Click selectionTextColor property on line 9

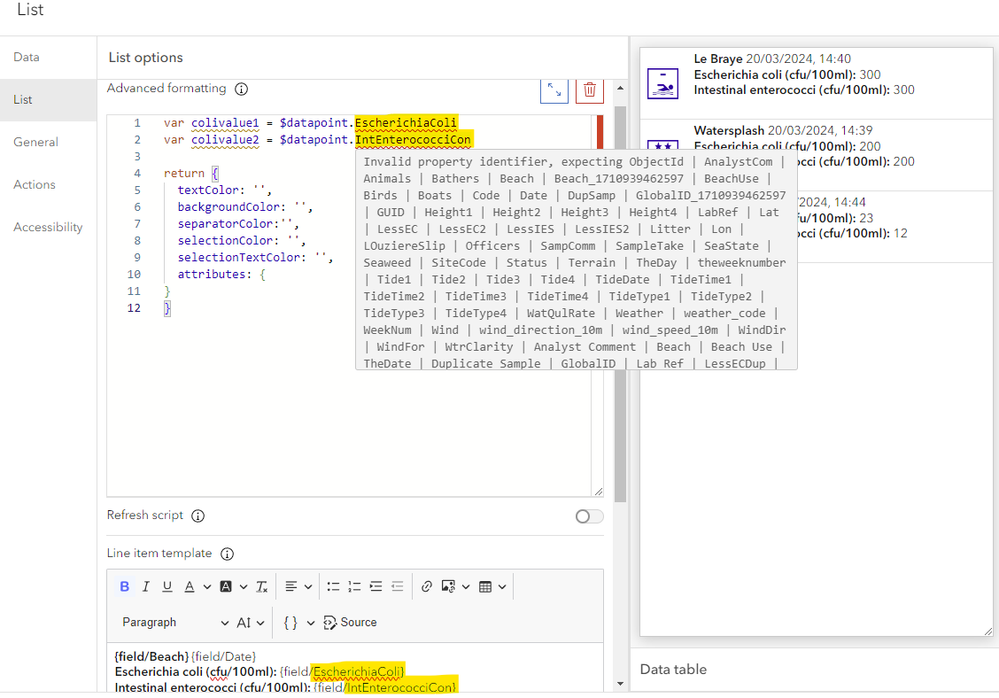239,257
